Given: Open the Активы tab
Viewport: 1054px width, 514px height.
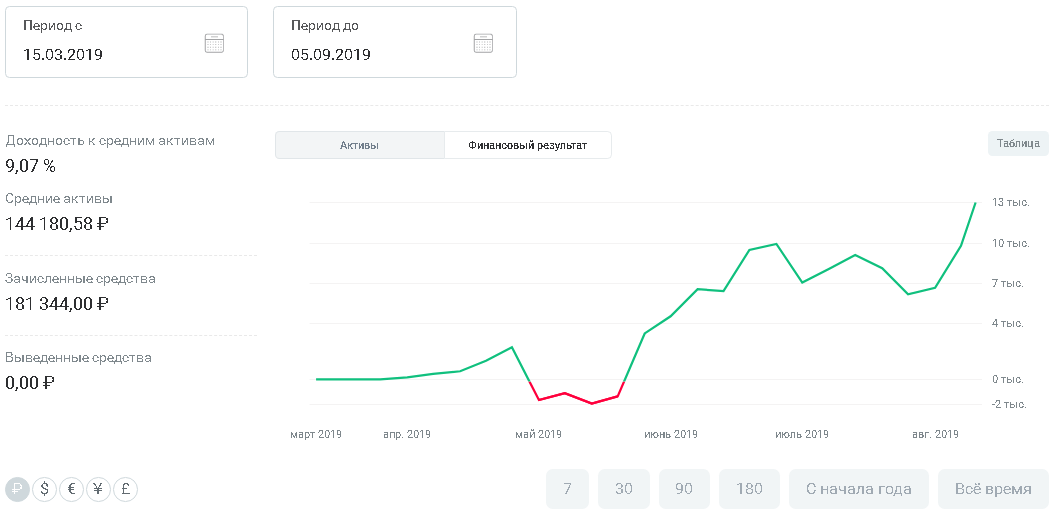Looking at the screenshot, I should coord(360,145).
